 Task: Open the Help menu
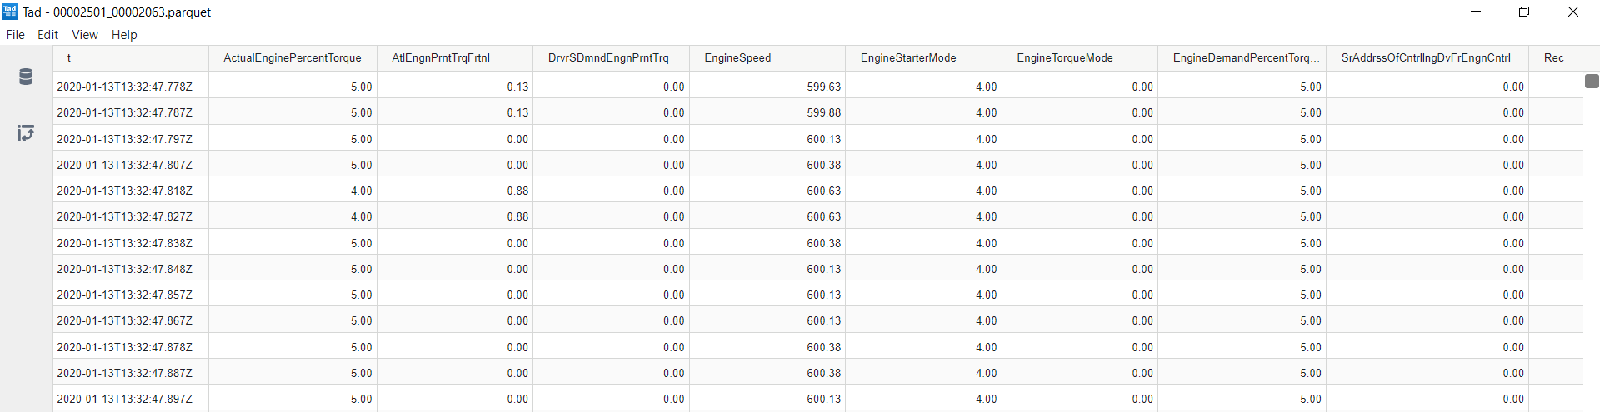click(x=124, y=34)
